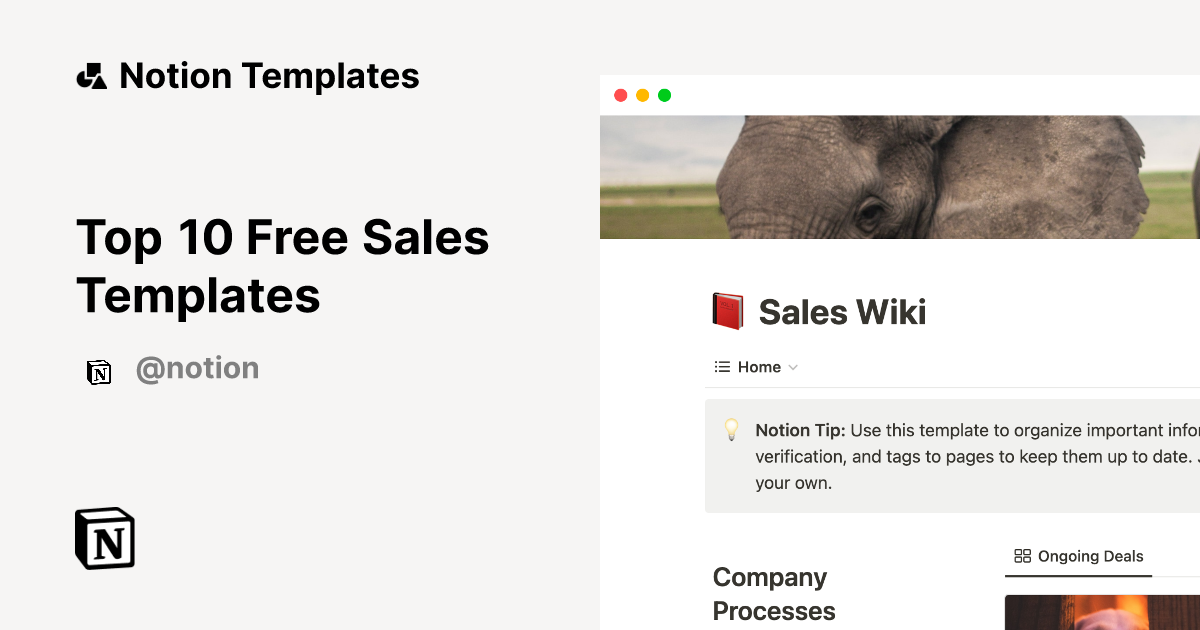
Task: Click the red traffic light control
Action: [621, 94]
